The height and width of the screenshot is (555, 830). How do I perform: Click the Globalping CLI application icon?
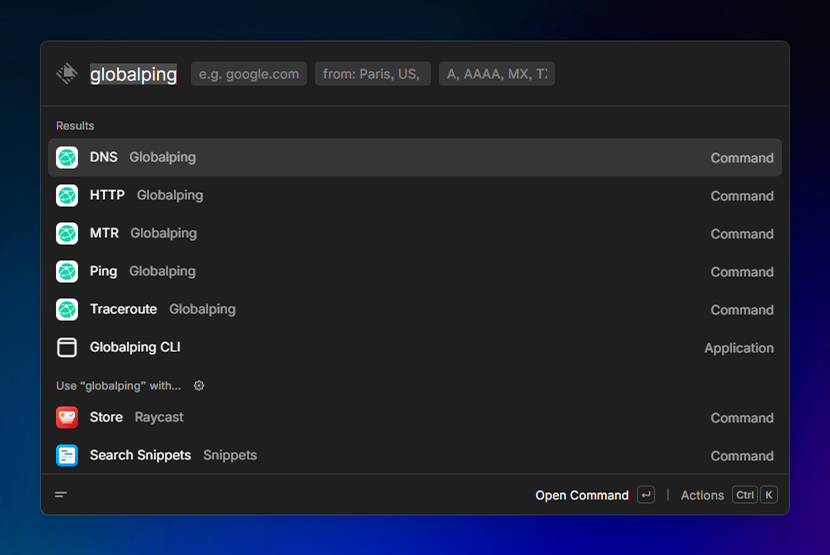click(x=67, y=347)
